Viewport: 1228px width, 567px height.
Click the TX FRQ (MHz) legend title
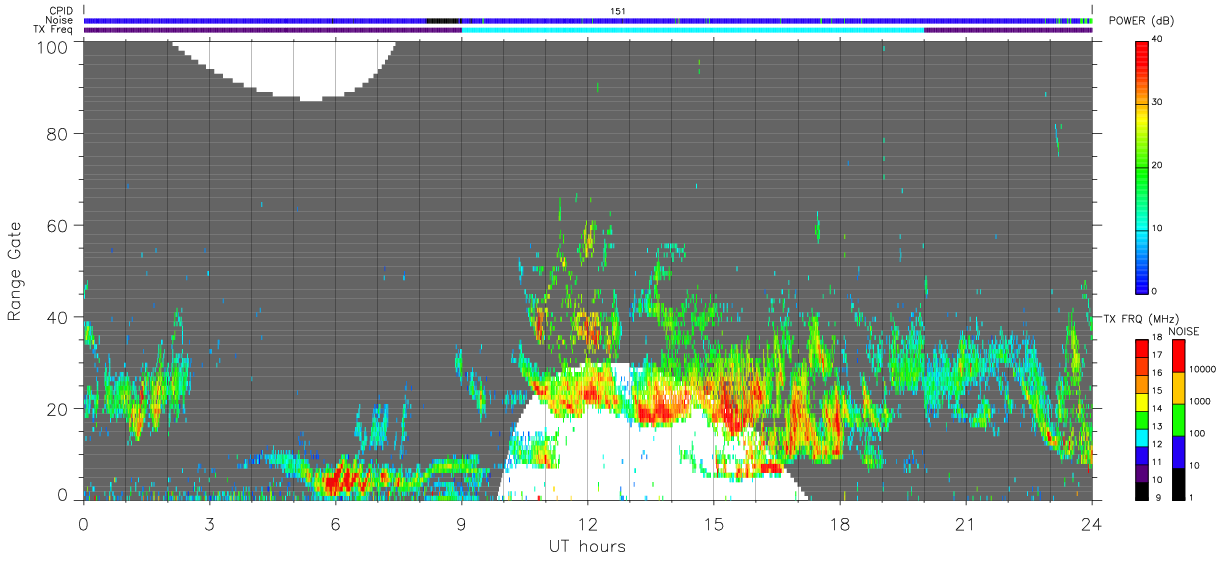pos(1142,320)
